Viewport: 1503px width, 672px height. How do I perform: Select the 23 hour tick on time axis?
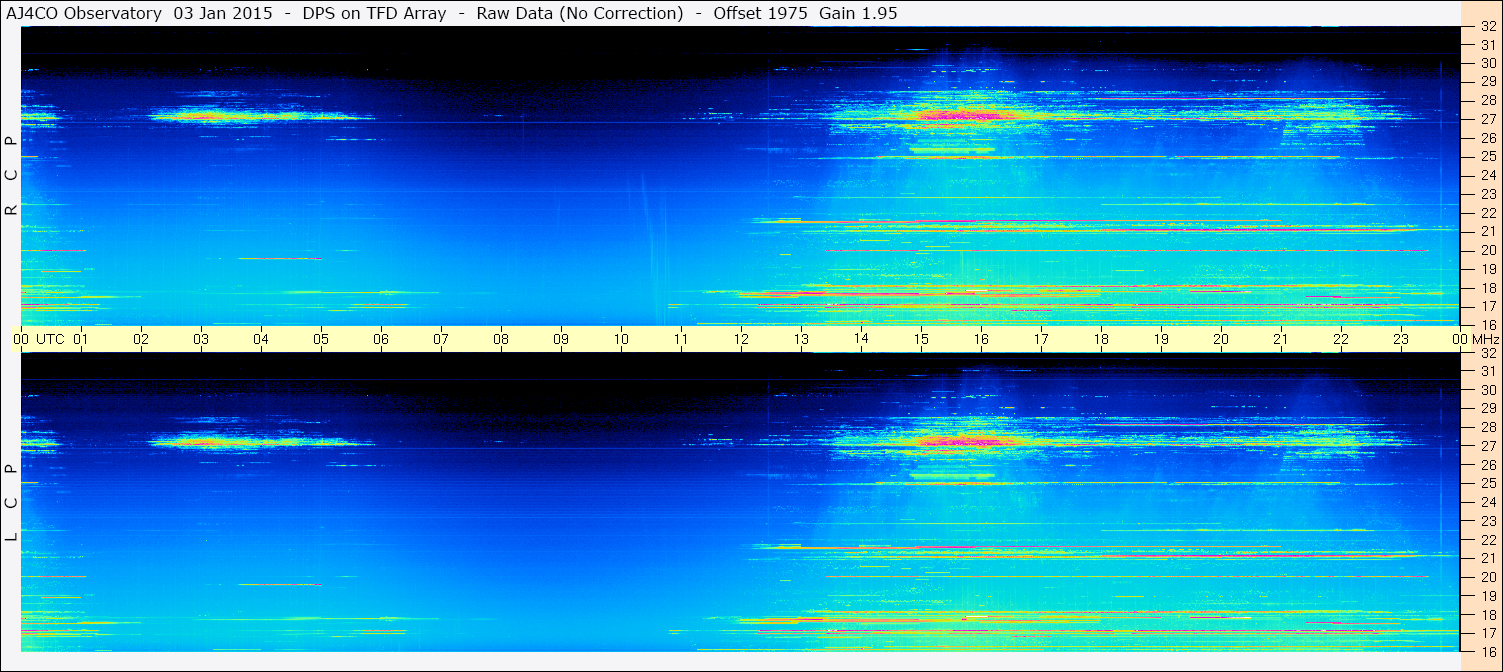[1401, 339]
